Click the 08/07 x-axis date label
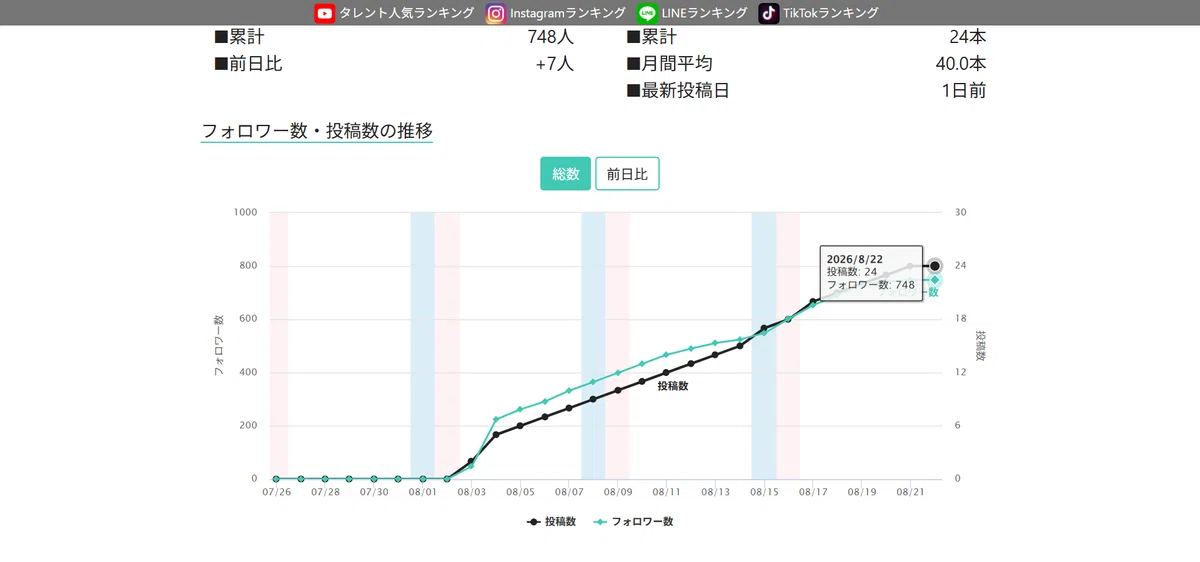The image size is (1200, 562). pos(569,492)
